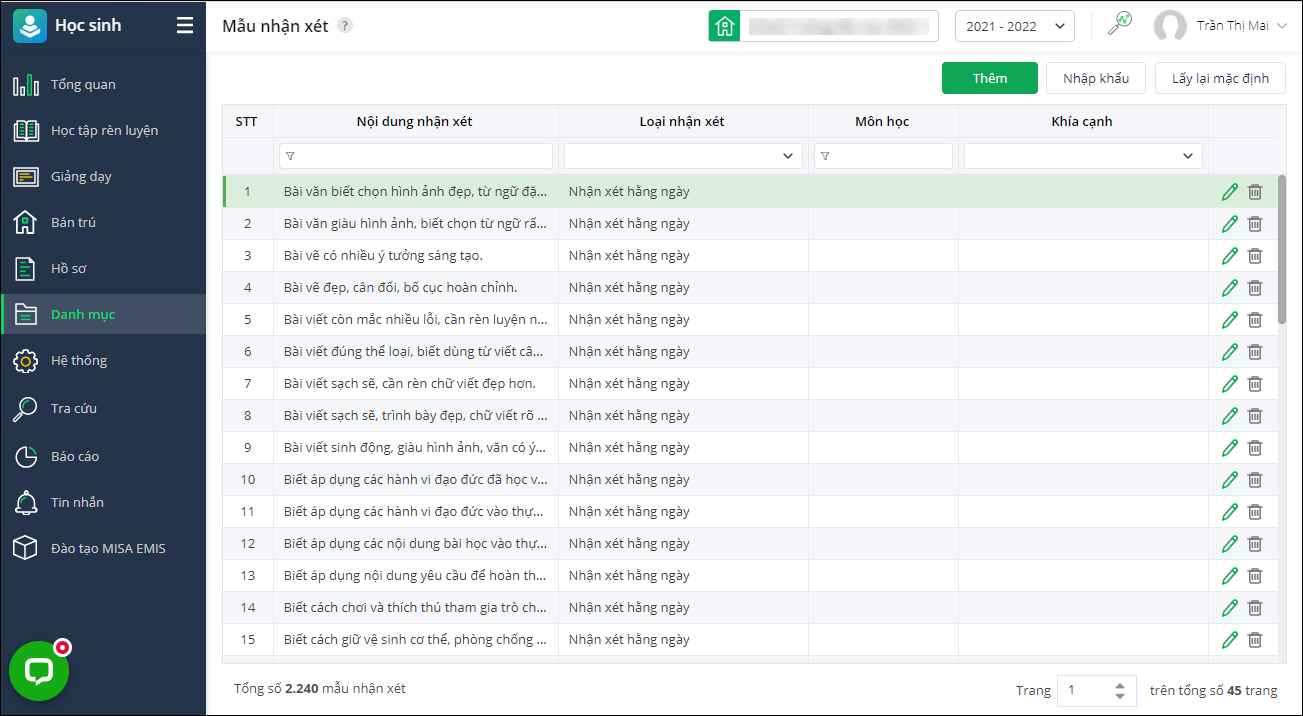Select row 'Bài viết sinh động, giàu hình ảnh'
This screenshot has height=716, width=1303.
[x=750, y=448]
